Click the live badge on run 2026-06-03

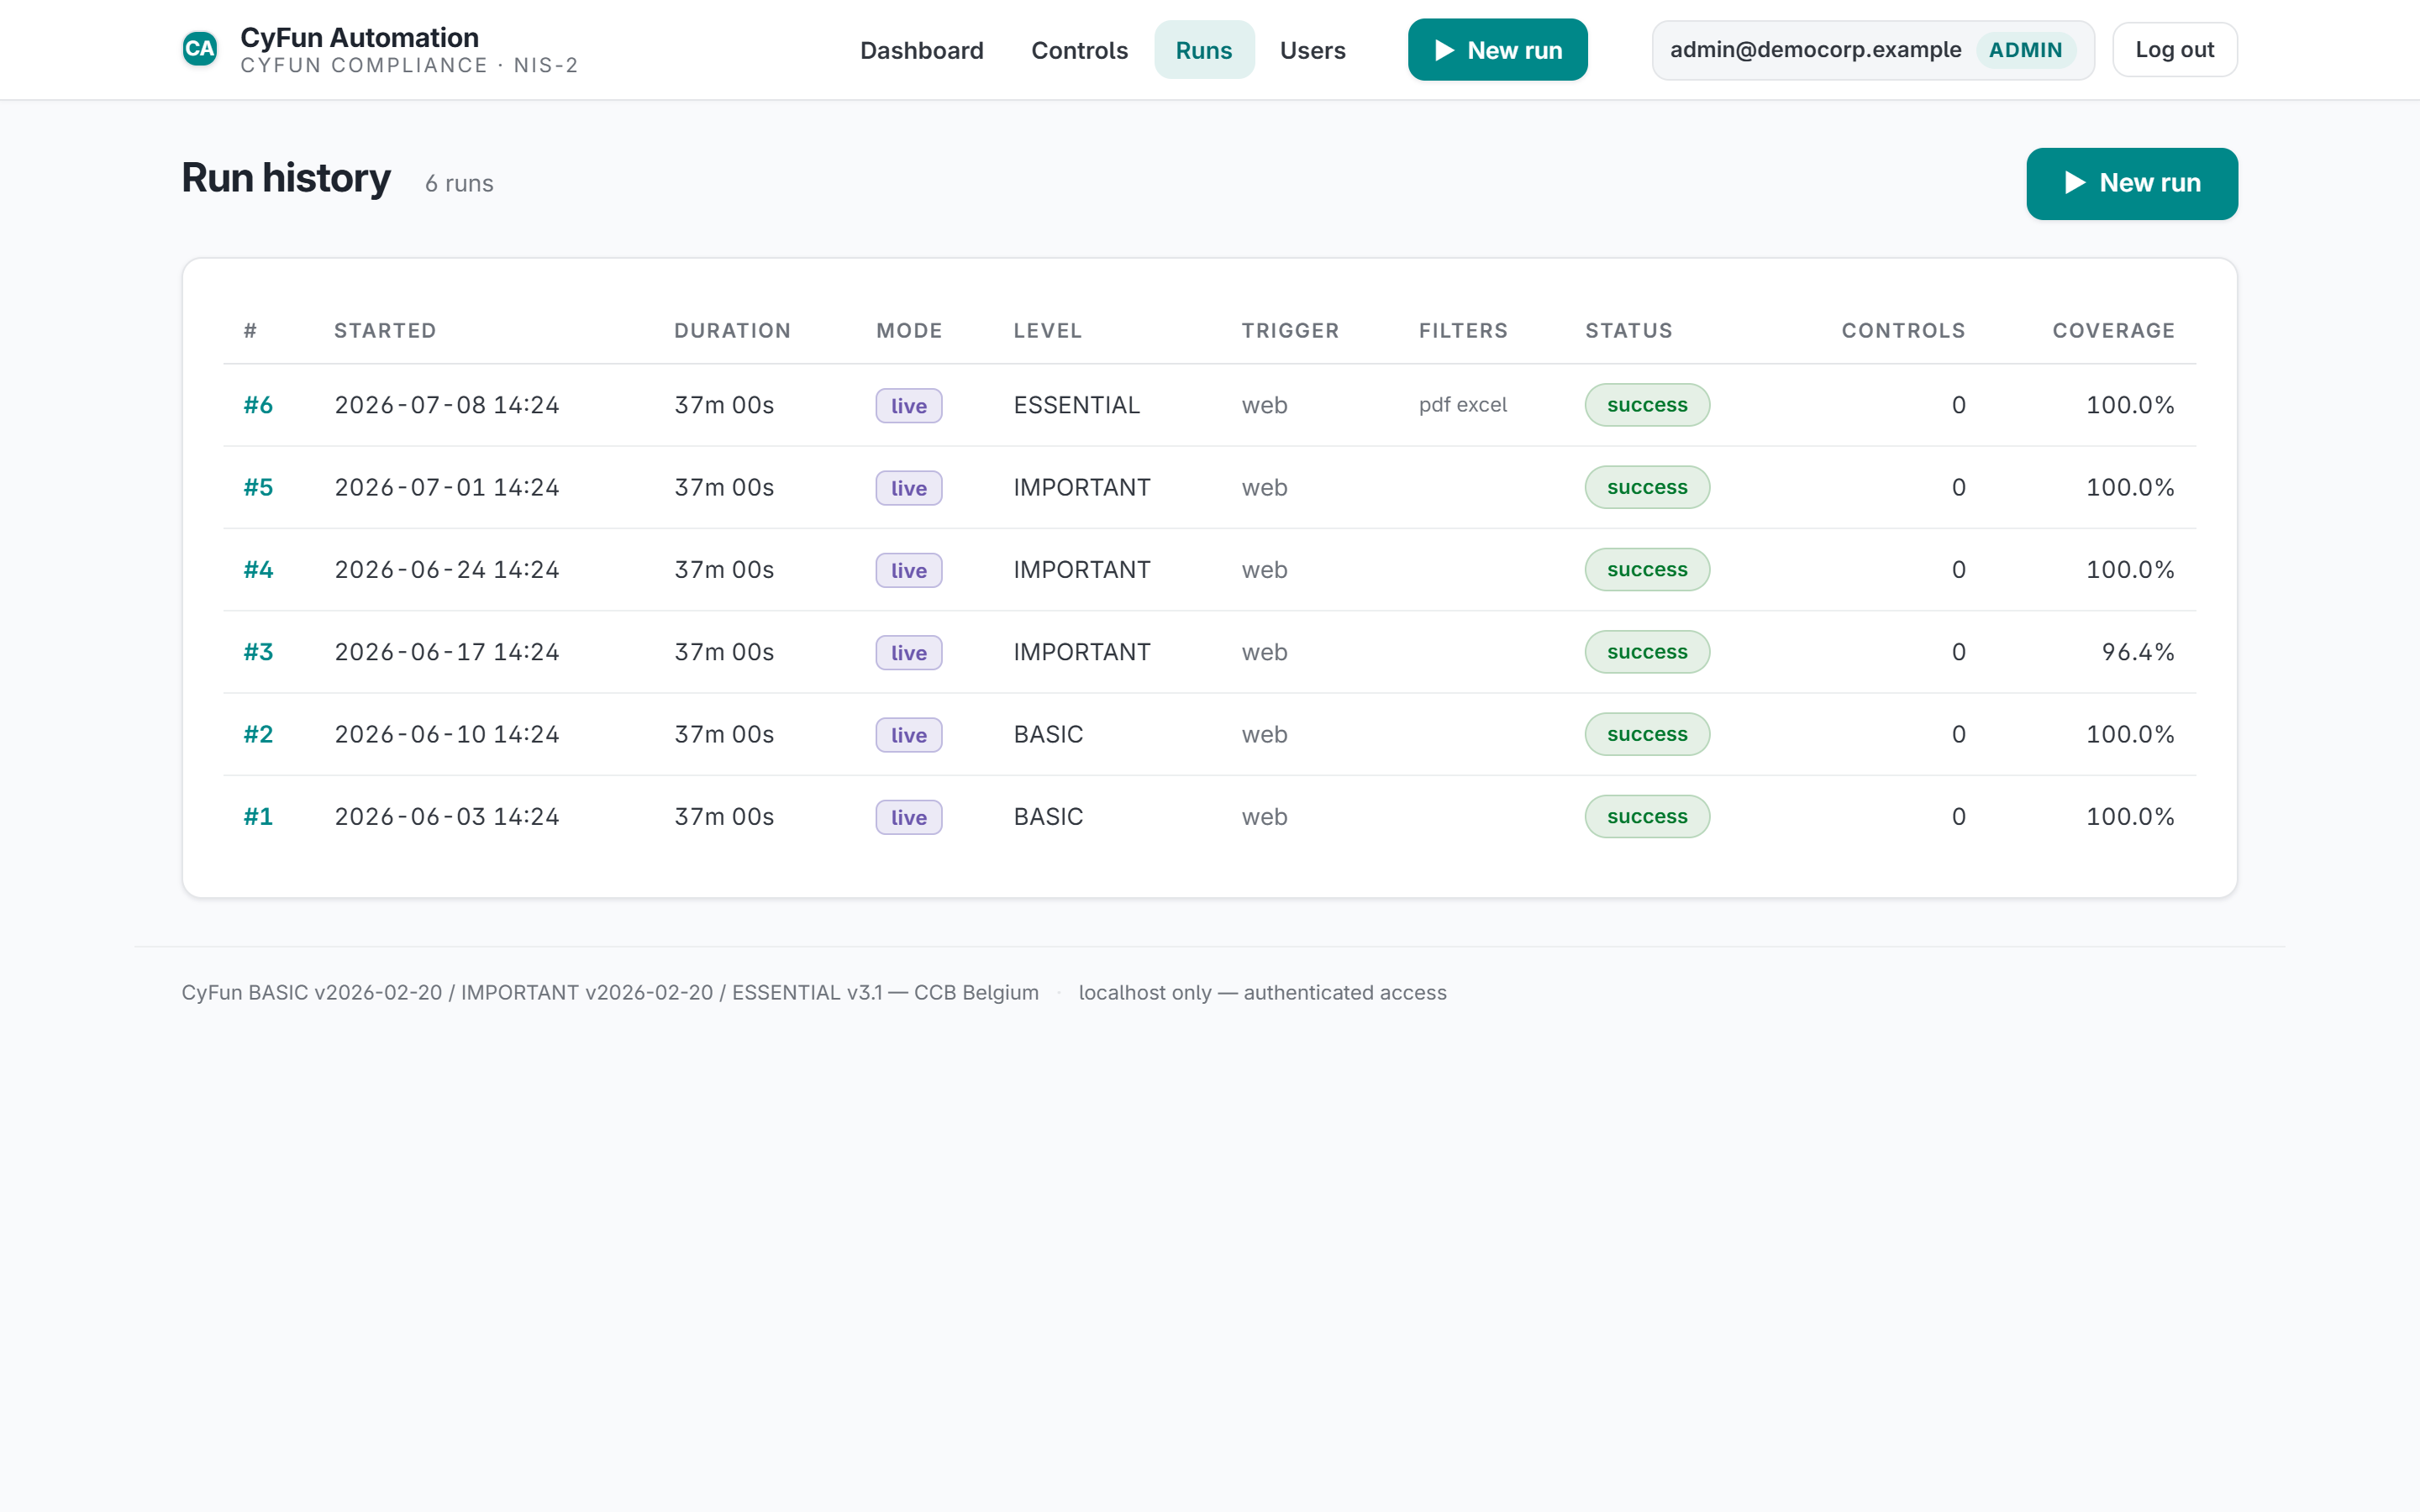point(908,817)
